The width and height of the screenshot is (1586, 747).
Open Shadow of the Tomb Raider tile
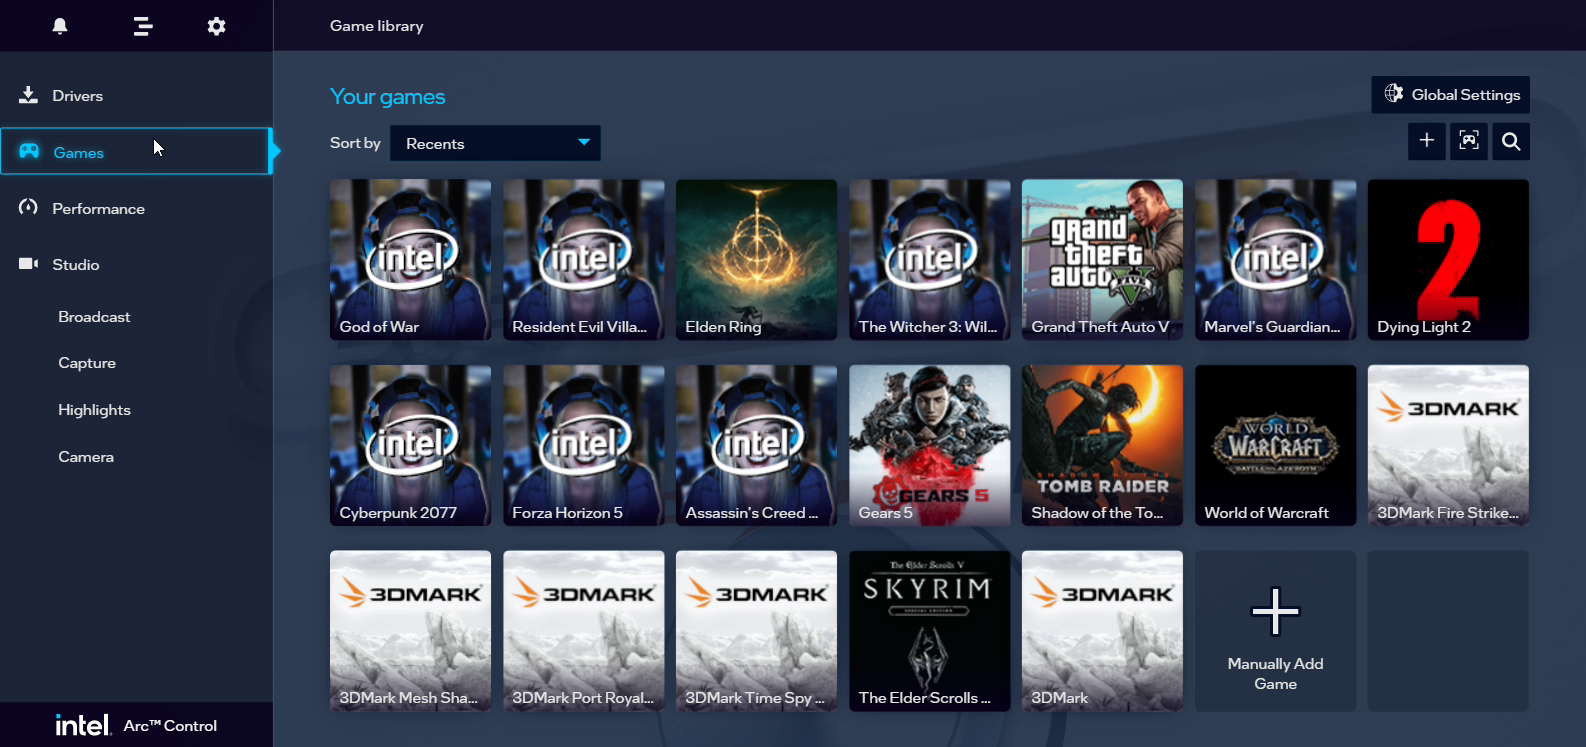[x=1102, y=445]
